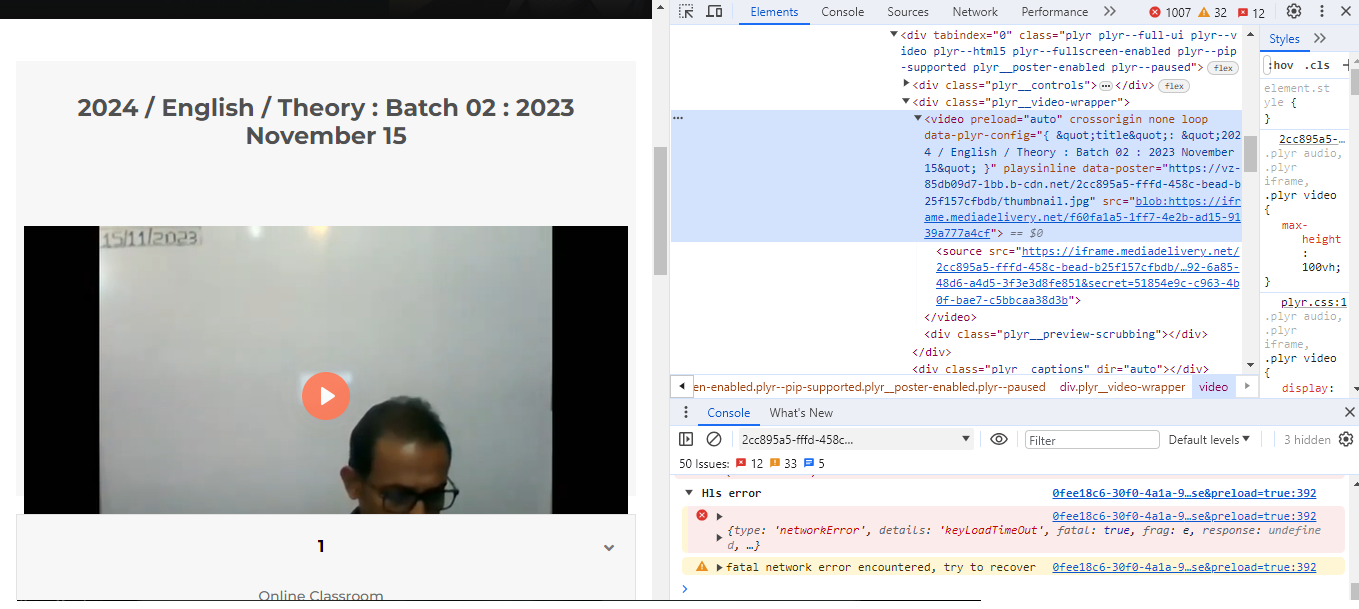
Task: Click the 33 warnings issue badge
Action: click(x=783, y=464)
